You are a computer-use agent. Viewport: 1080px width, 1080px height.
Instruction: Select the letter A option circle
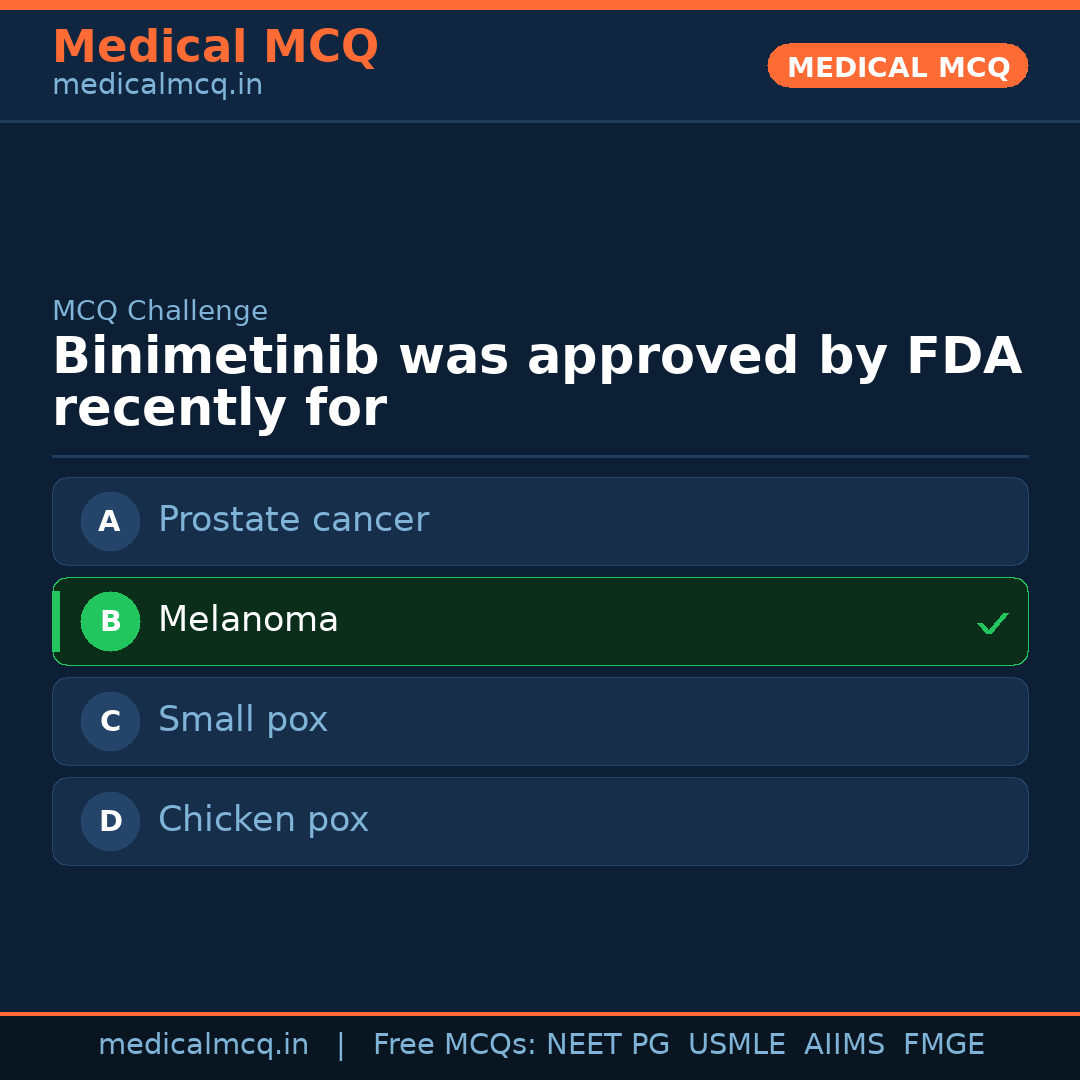[x=110, y=521]
